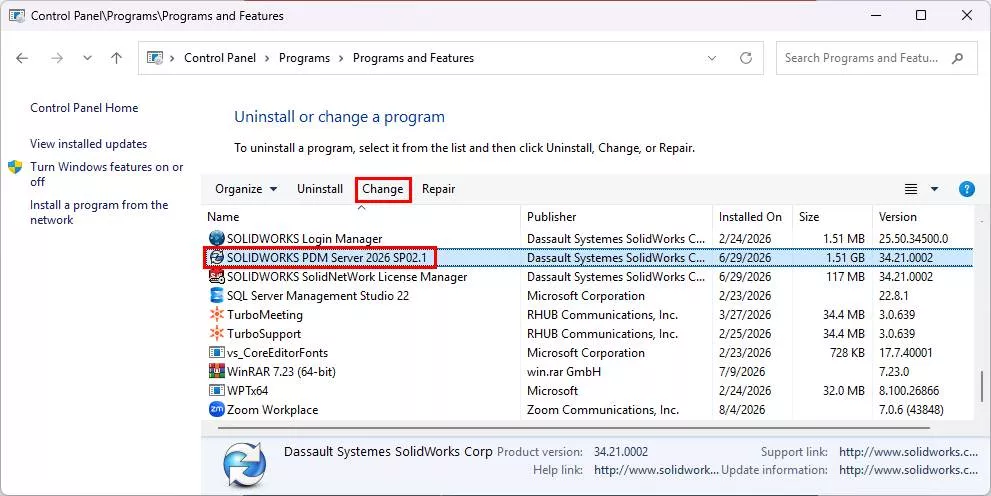Sort by the Installed On column

[750, 217]
